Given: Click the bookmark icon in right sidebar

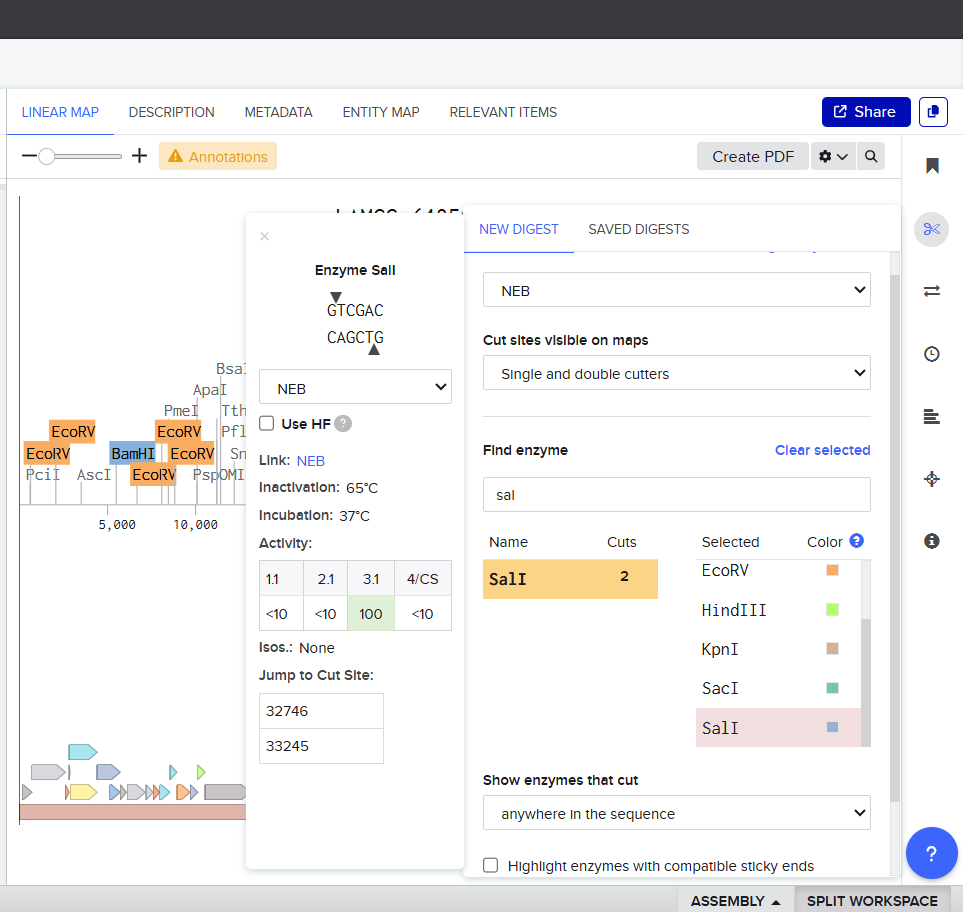Looking at the screenshot, I should click(x=932, y=166).
